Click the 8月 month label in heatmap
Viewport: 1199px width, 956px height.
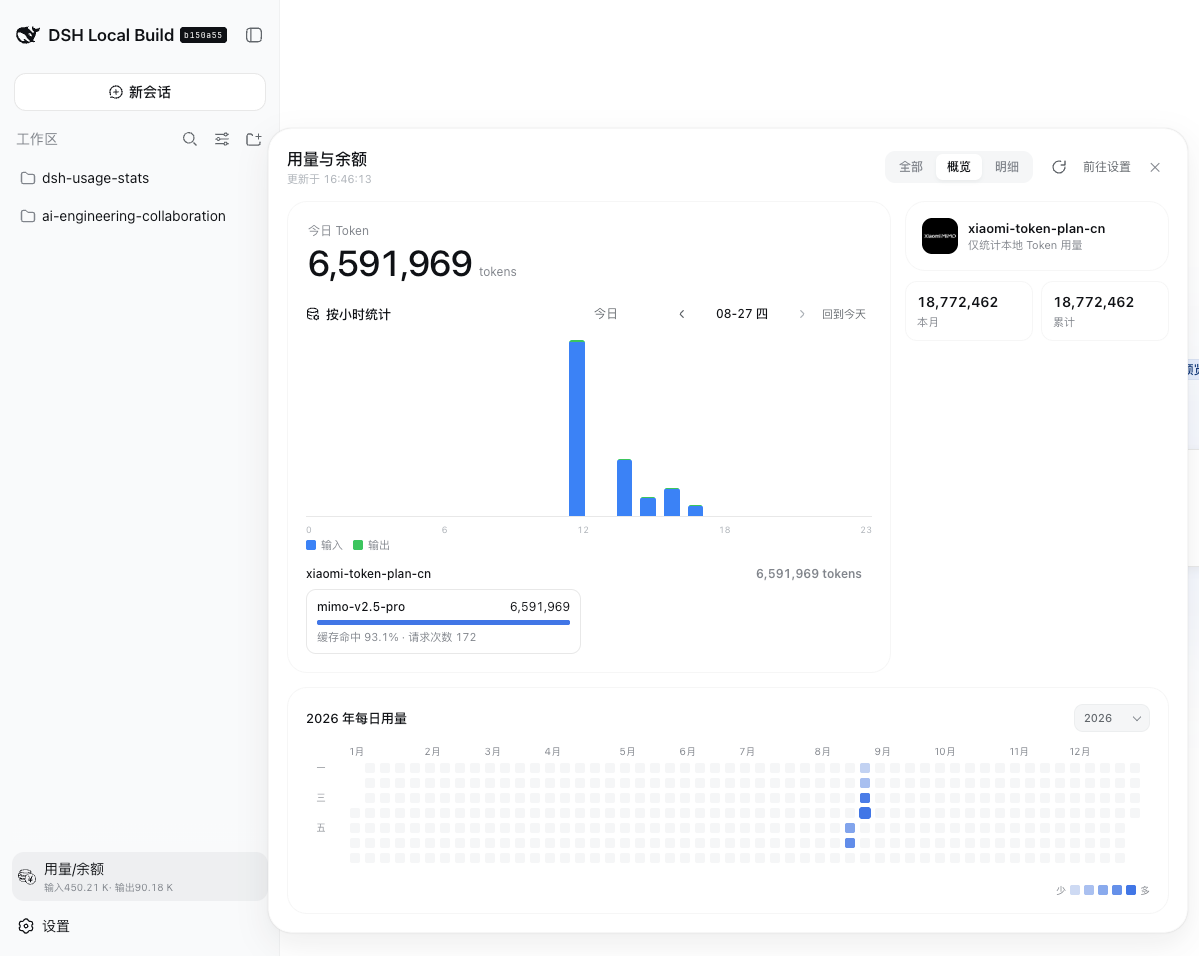pos(822,752)
